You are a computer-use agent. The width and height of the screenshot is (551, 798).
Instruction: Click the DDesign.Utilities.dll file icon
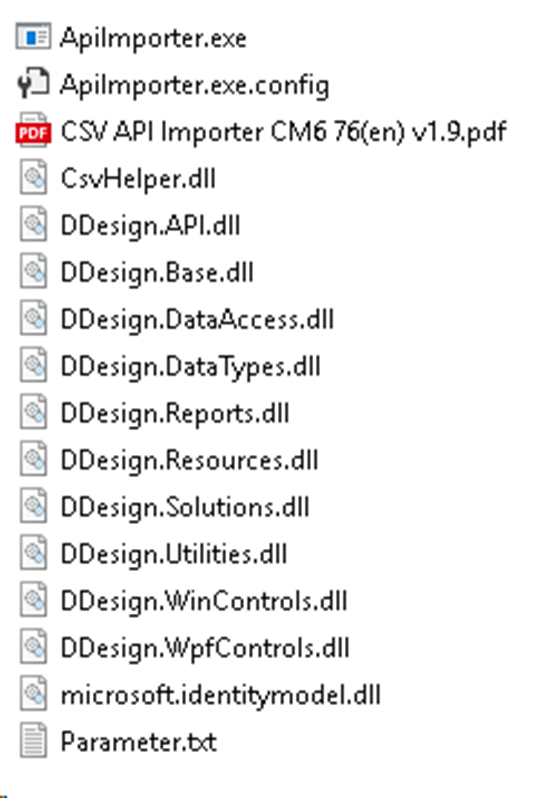coord(34,553)
